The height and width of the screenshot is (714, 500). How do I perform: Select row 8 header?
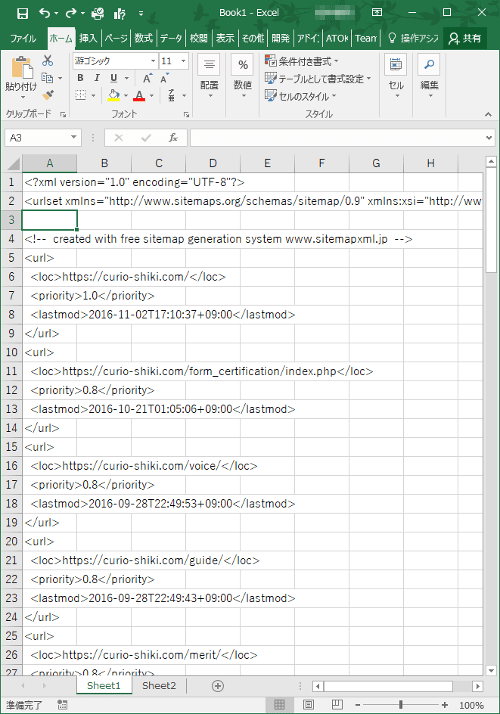pos(11,315)
